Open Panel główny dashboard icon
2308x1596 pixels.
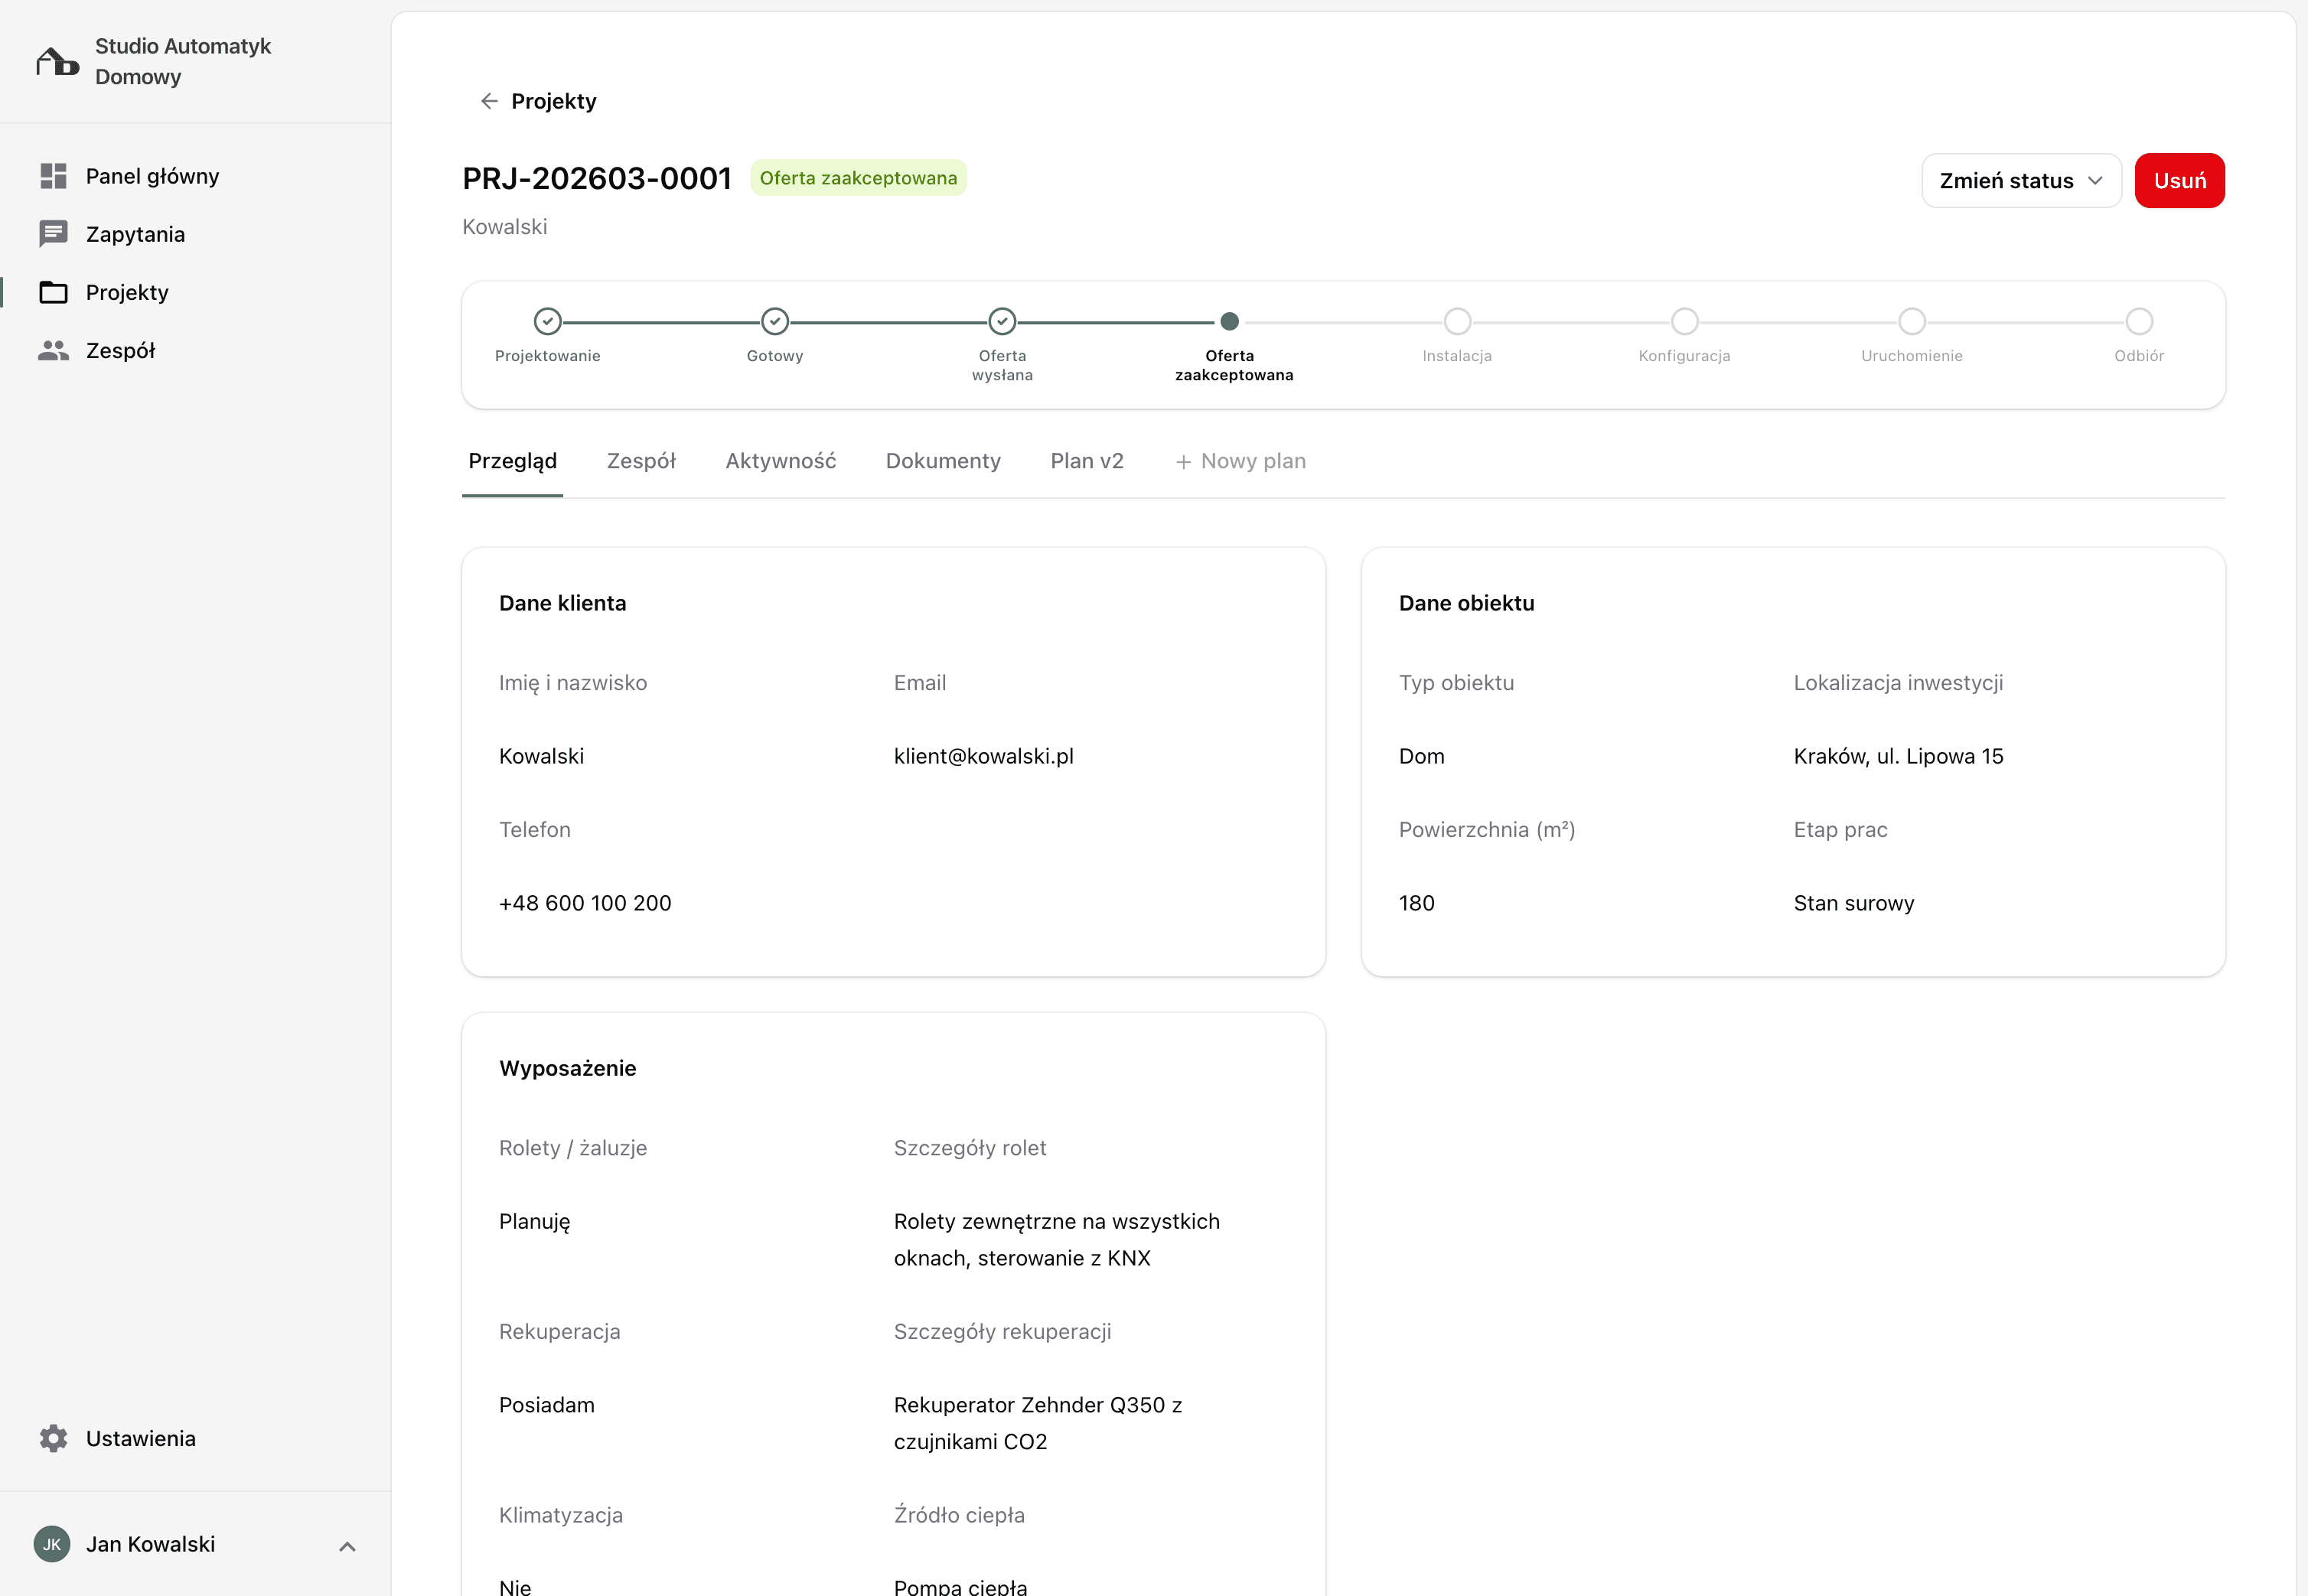pos(53,176)
